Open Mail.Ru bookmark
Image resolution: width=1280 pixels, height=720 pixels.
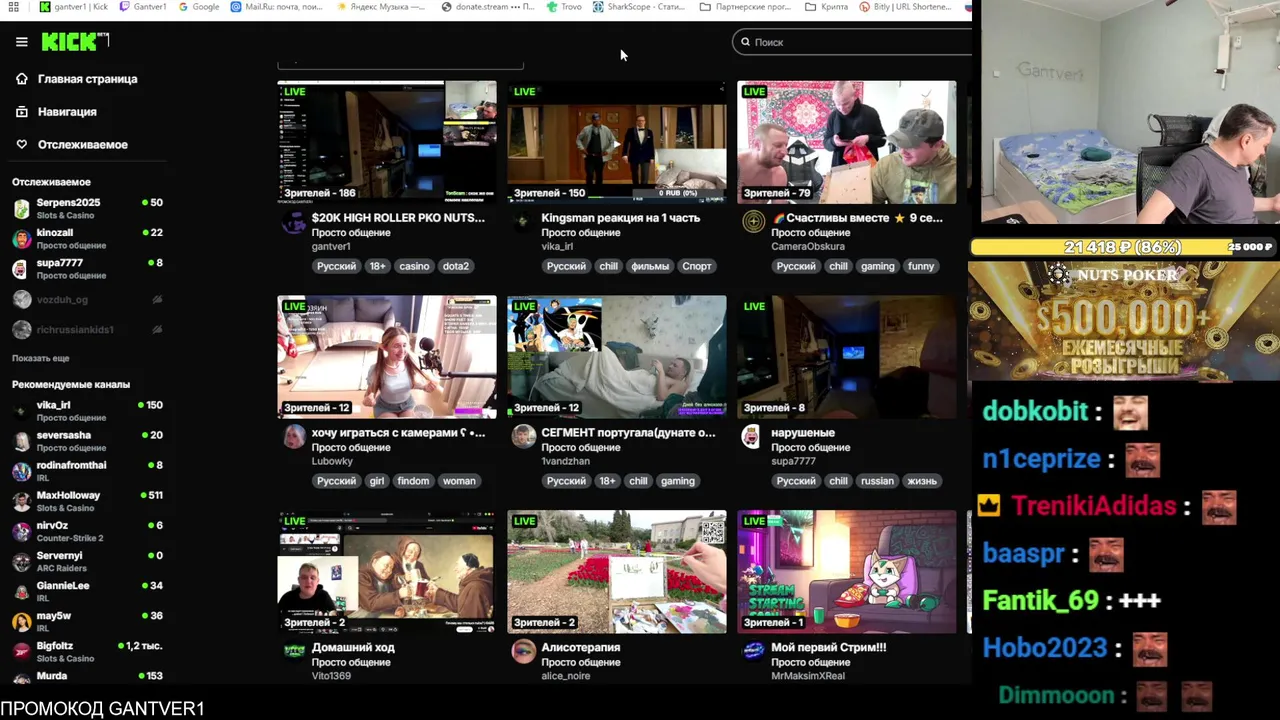coord(277,7)
